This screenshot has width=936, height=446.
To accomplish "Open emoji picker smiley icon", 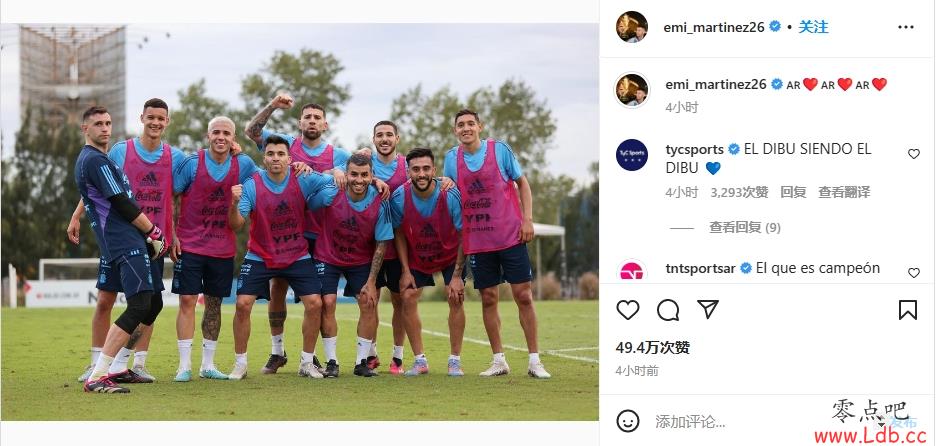I will 627,421.
